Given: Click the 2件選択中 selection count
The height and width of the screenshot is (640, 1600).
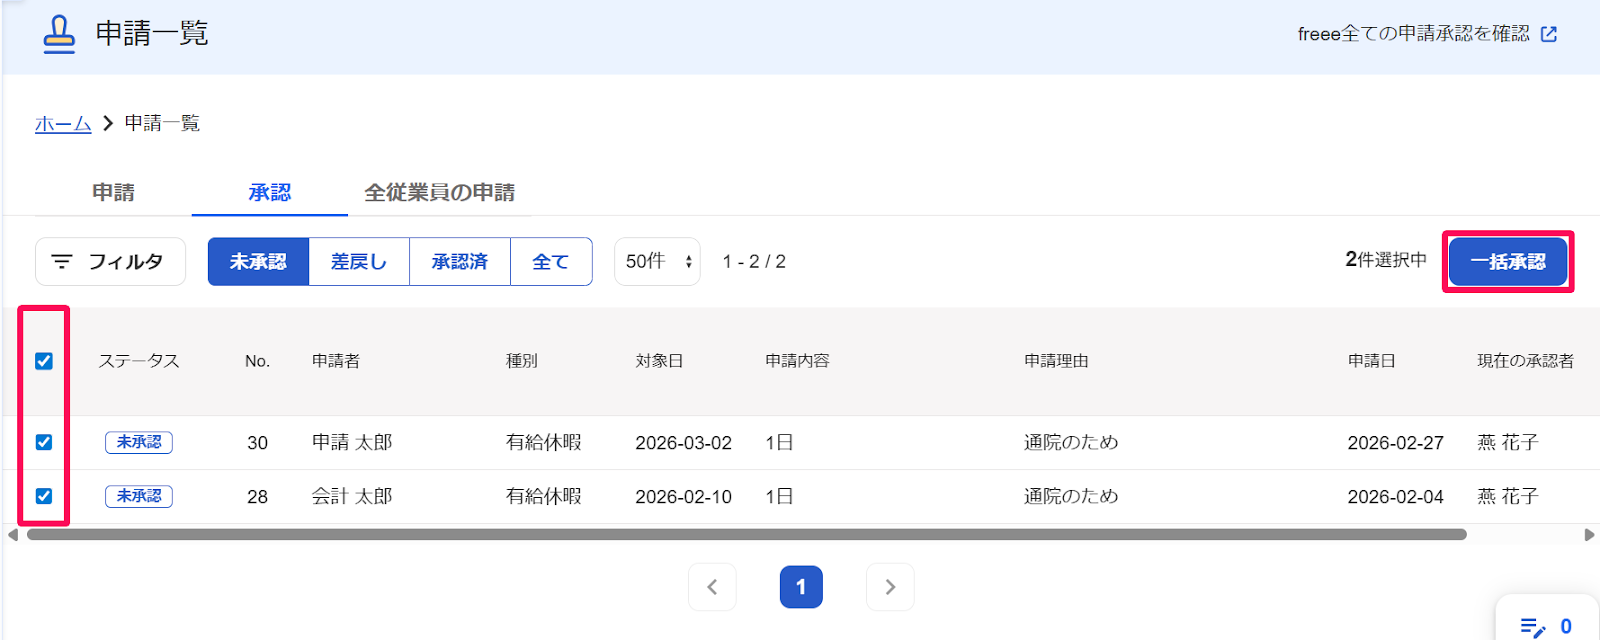Looking at the screenshot, I should 1386,260.
